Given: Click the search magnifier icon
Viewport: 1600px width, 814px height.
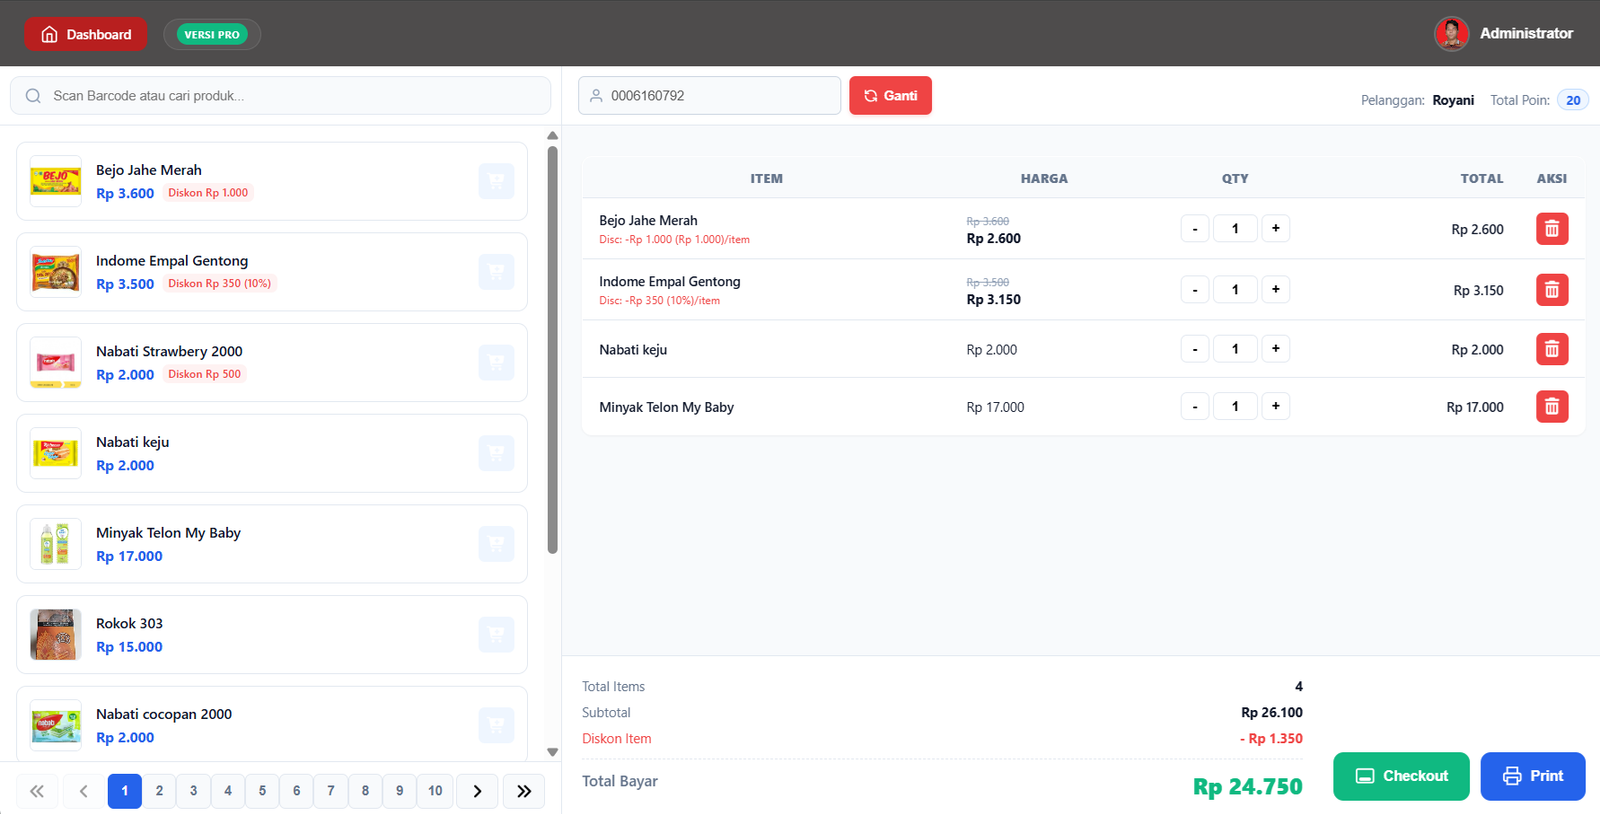Looking at the screenshot, I should point(33,96).
